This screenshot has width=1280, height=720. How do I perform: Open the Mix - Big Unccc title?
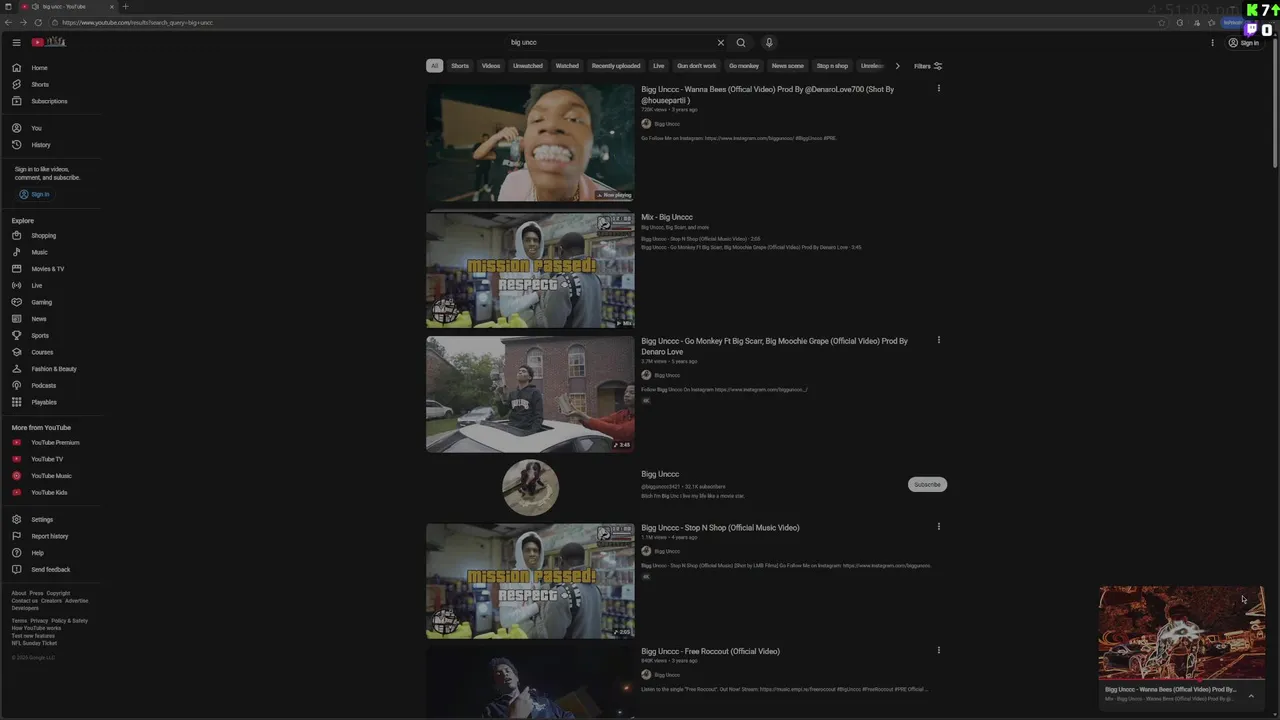pyautogui.click(x=667, y=217)
